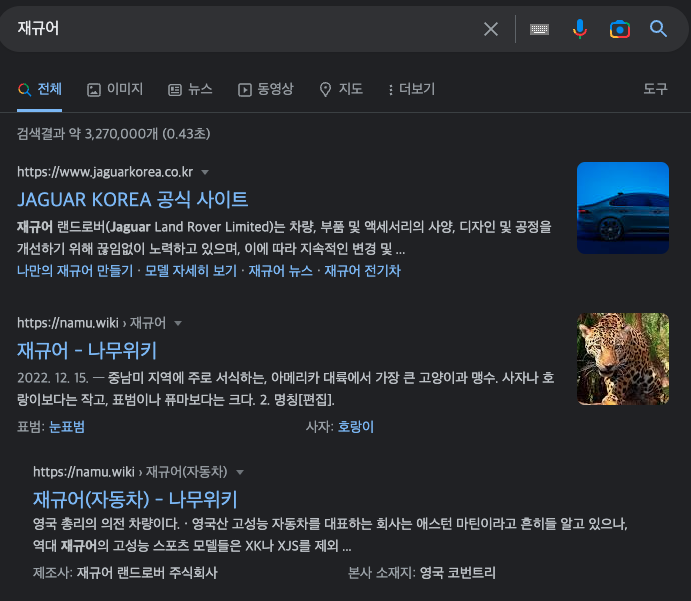Click the namu.wiki › 재규어(자동차) breadcrumb

[x=130, y=472]
